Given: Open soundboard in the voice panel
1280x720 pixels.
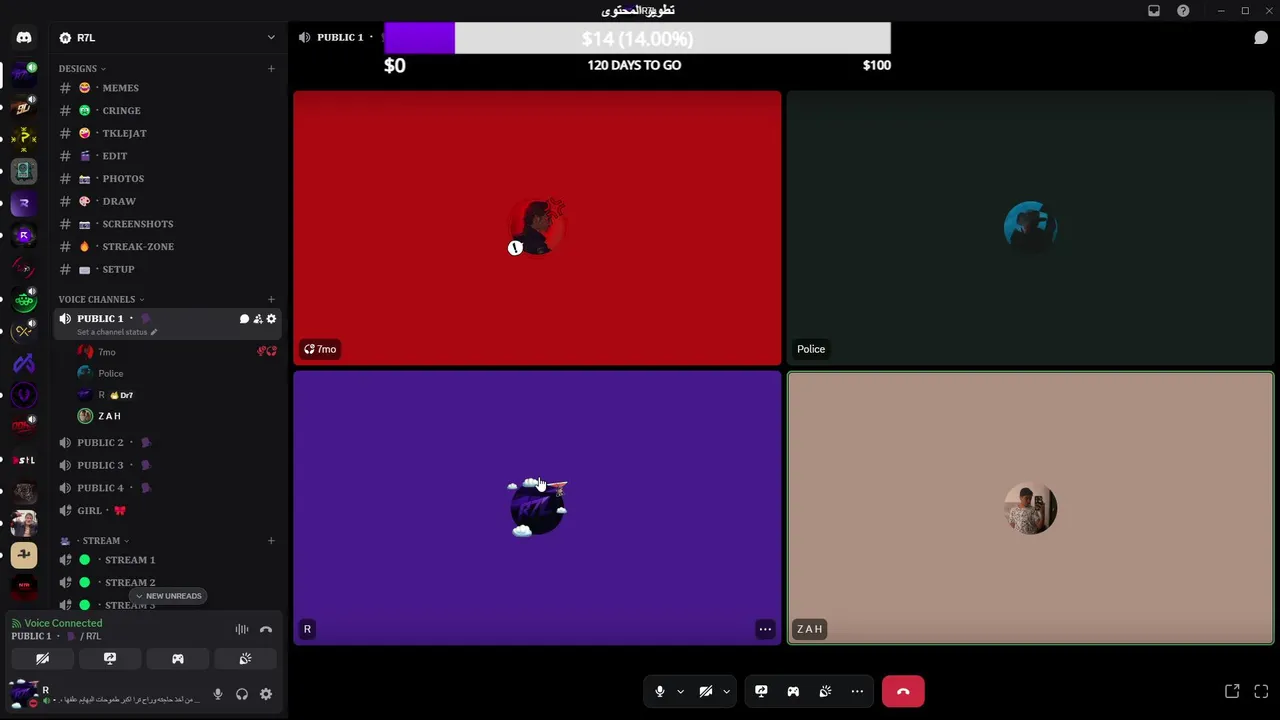Looking at the screenshot, I should (245, 659).
